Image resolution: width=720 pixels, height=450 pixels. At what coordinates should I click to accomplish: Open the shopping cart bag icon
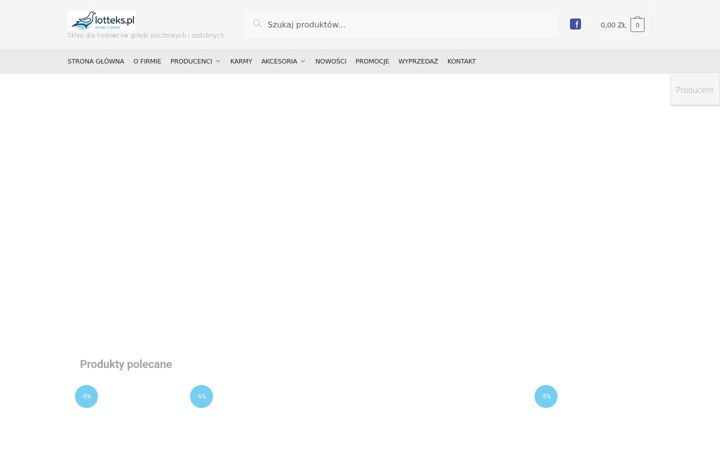point(637,24)
